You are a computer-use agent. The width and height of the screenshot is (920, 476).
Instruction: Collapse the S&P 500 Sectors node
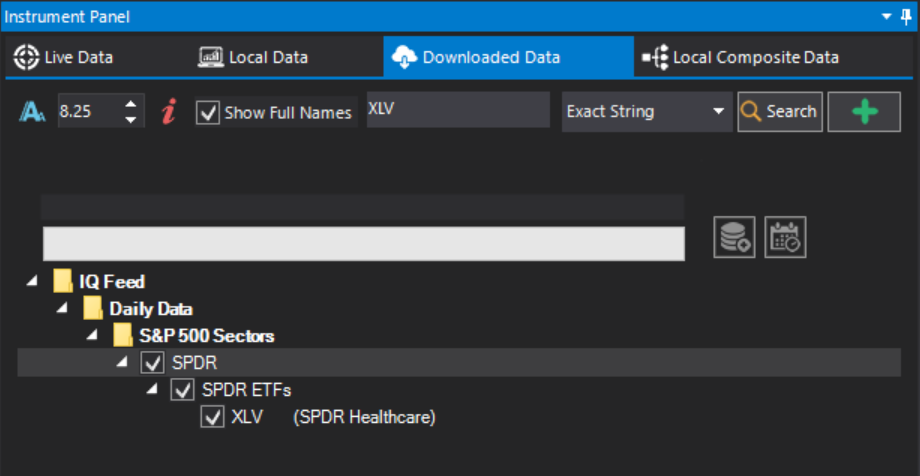point(92,336)
